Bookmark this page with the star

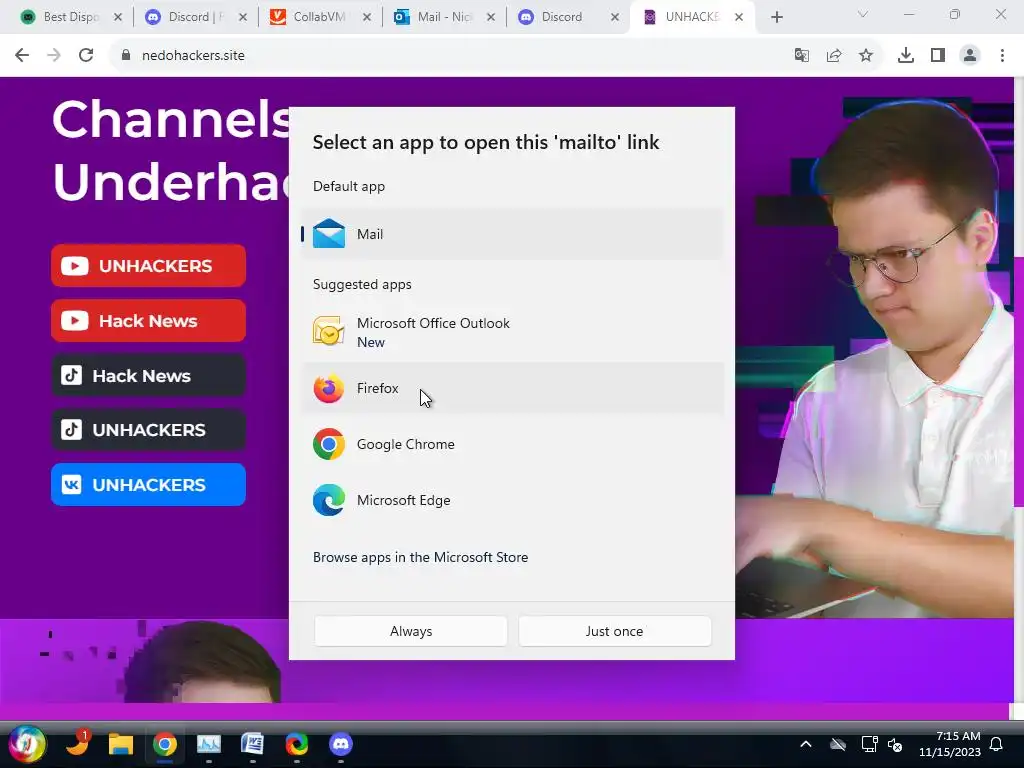pyautogui.click(x=866, y=56)
